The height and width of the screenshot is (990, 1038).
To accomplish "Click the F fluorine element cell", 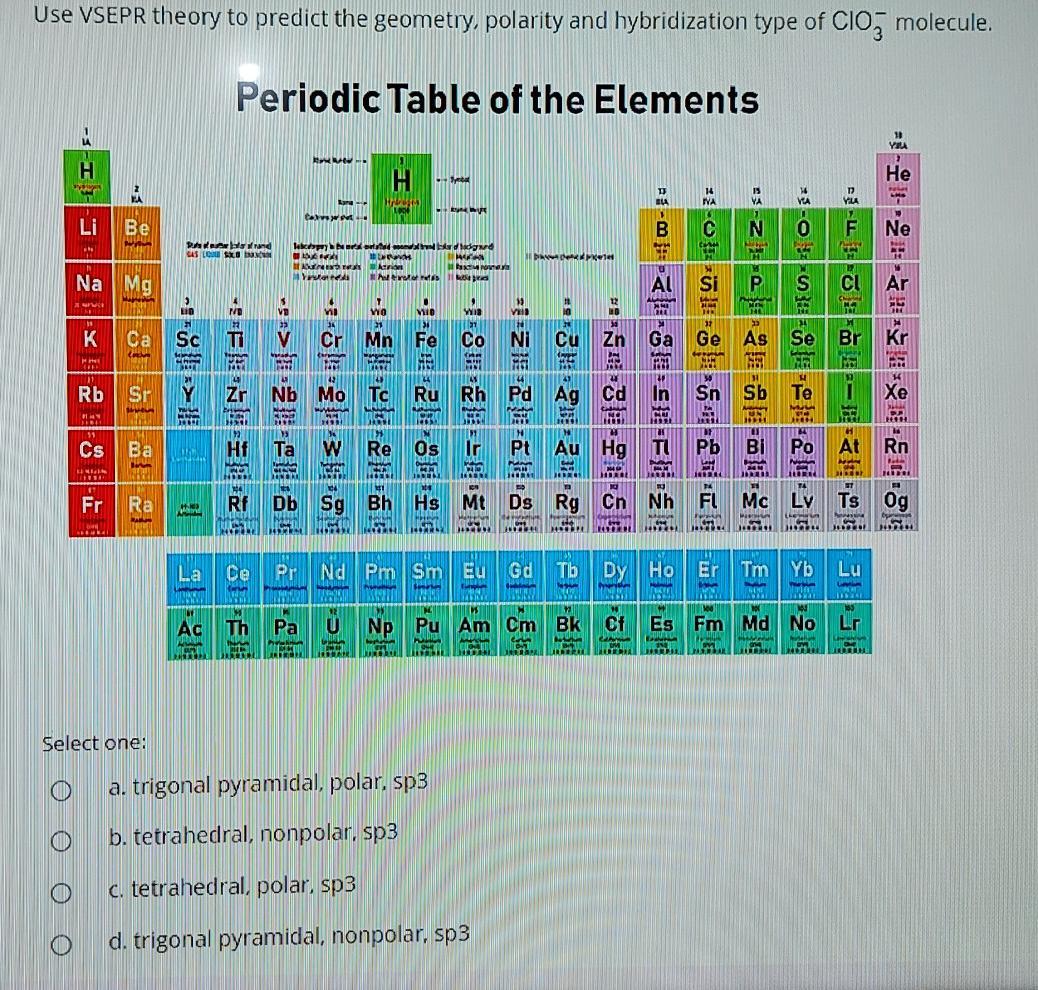I will click(850, 234).
